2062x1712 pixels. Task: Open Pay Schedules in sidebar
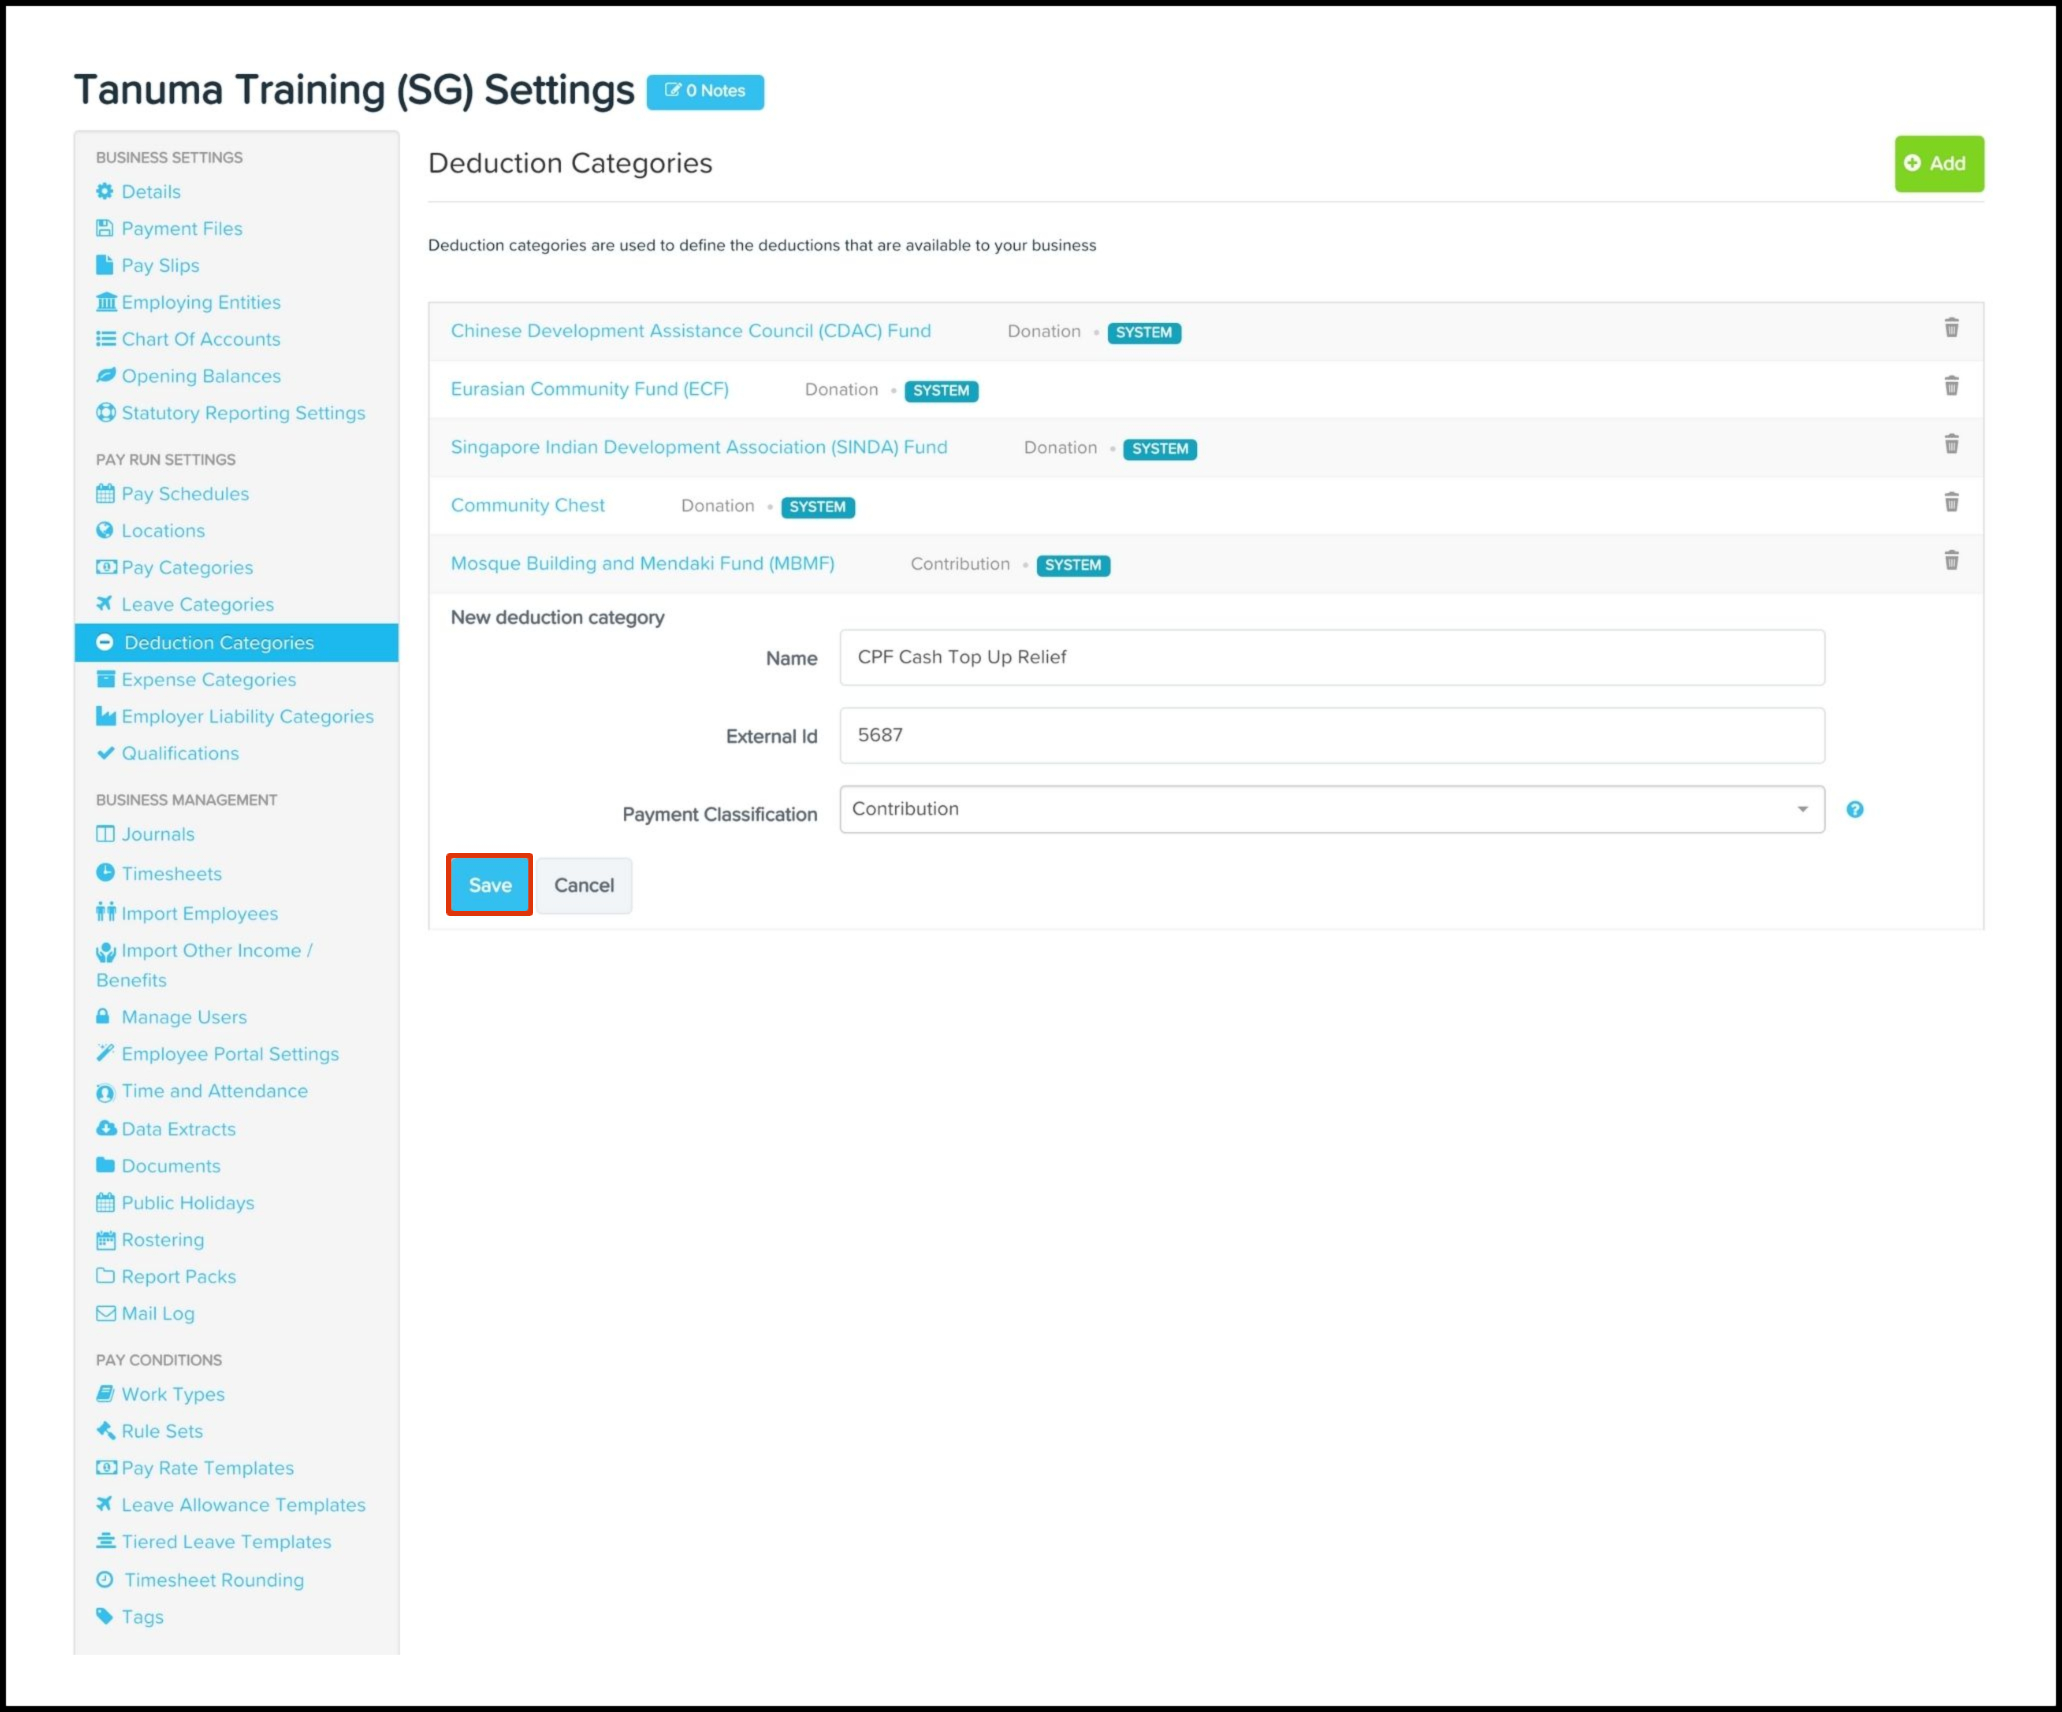185,494
